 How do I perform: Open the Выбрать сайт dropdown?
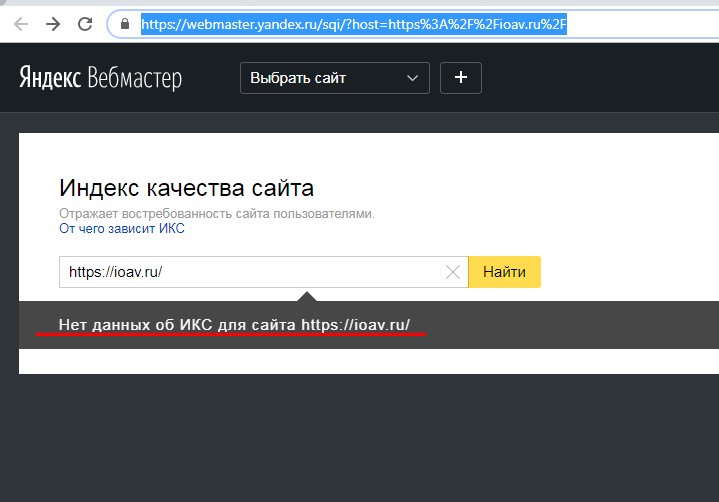pos(322,78)
